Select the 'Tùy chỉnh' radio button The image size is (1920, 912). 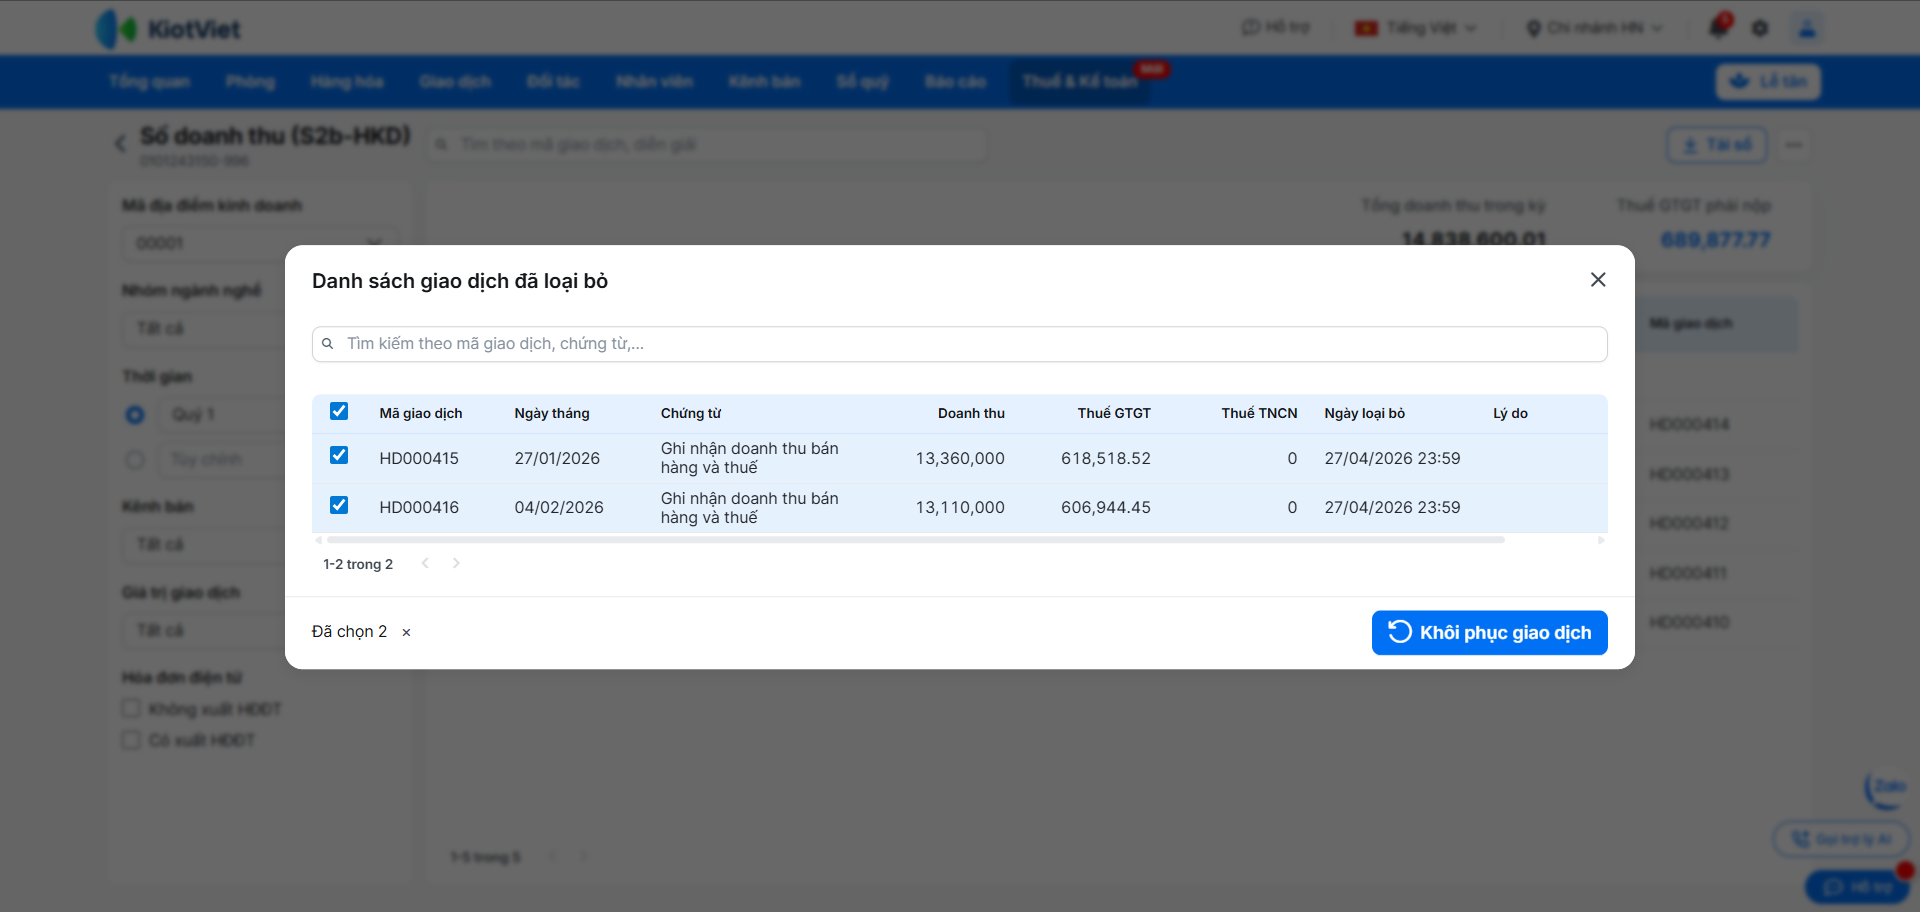coord(135,460)
